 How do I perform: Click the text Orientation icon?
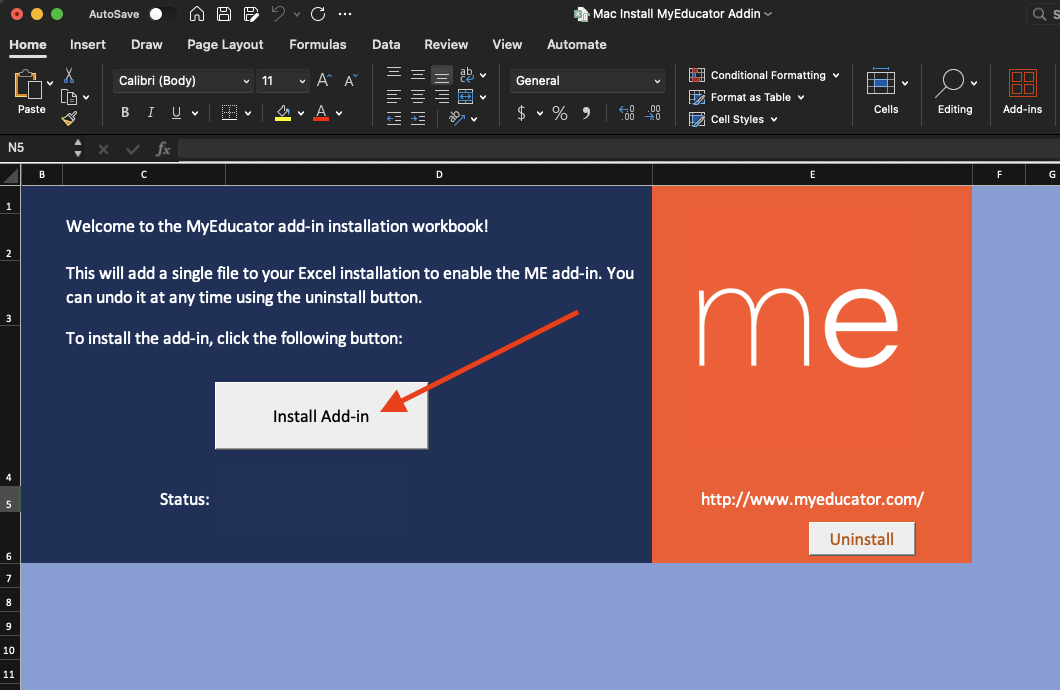point(458,119)
